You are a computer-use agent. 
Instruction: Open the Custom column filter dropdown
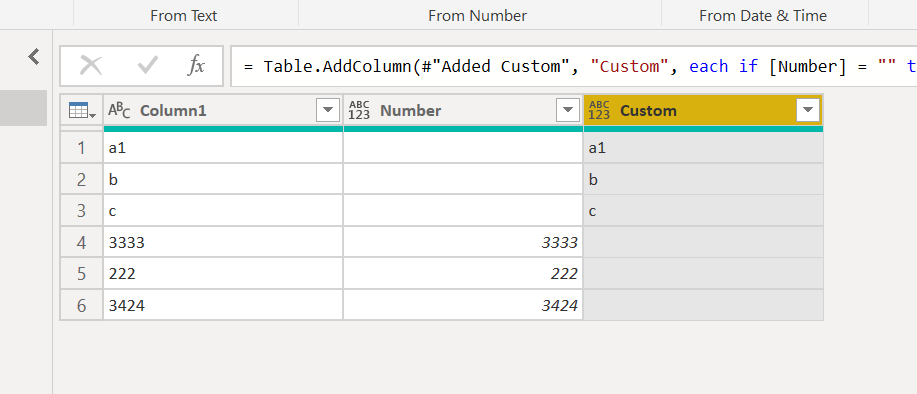coord(808,110)
